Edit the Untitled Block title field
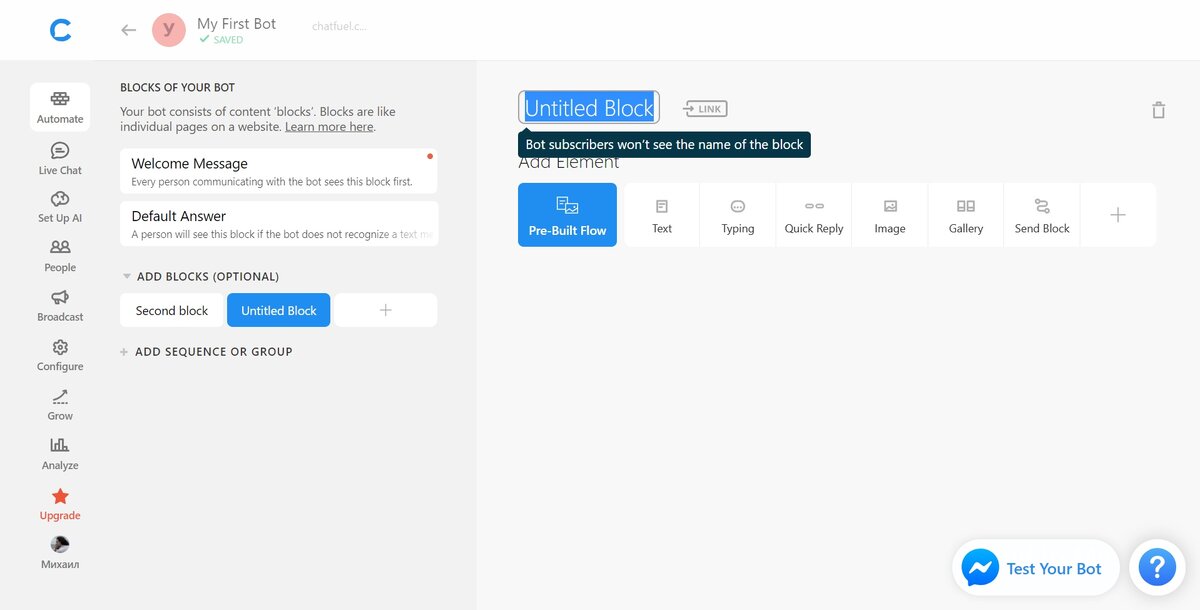The image size is (1200, 610). (589, 108)
